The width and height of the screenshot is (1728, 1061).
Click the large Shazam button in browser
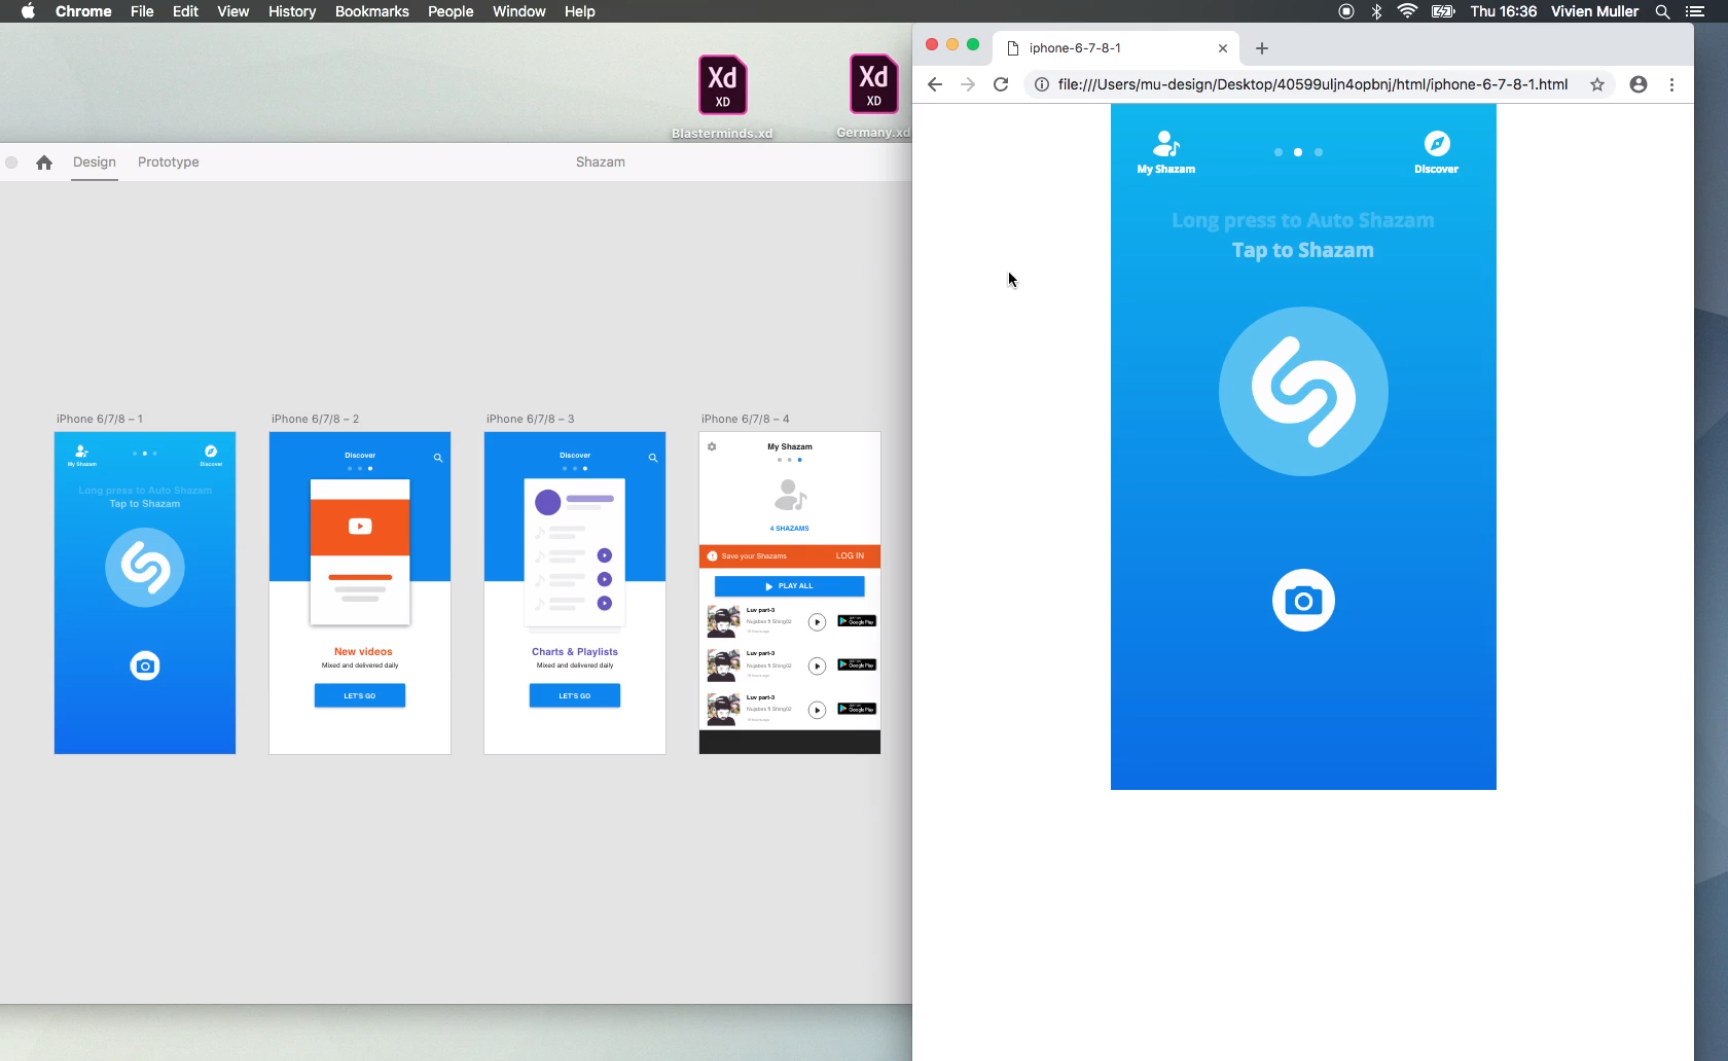[x=1303, y=391]
